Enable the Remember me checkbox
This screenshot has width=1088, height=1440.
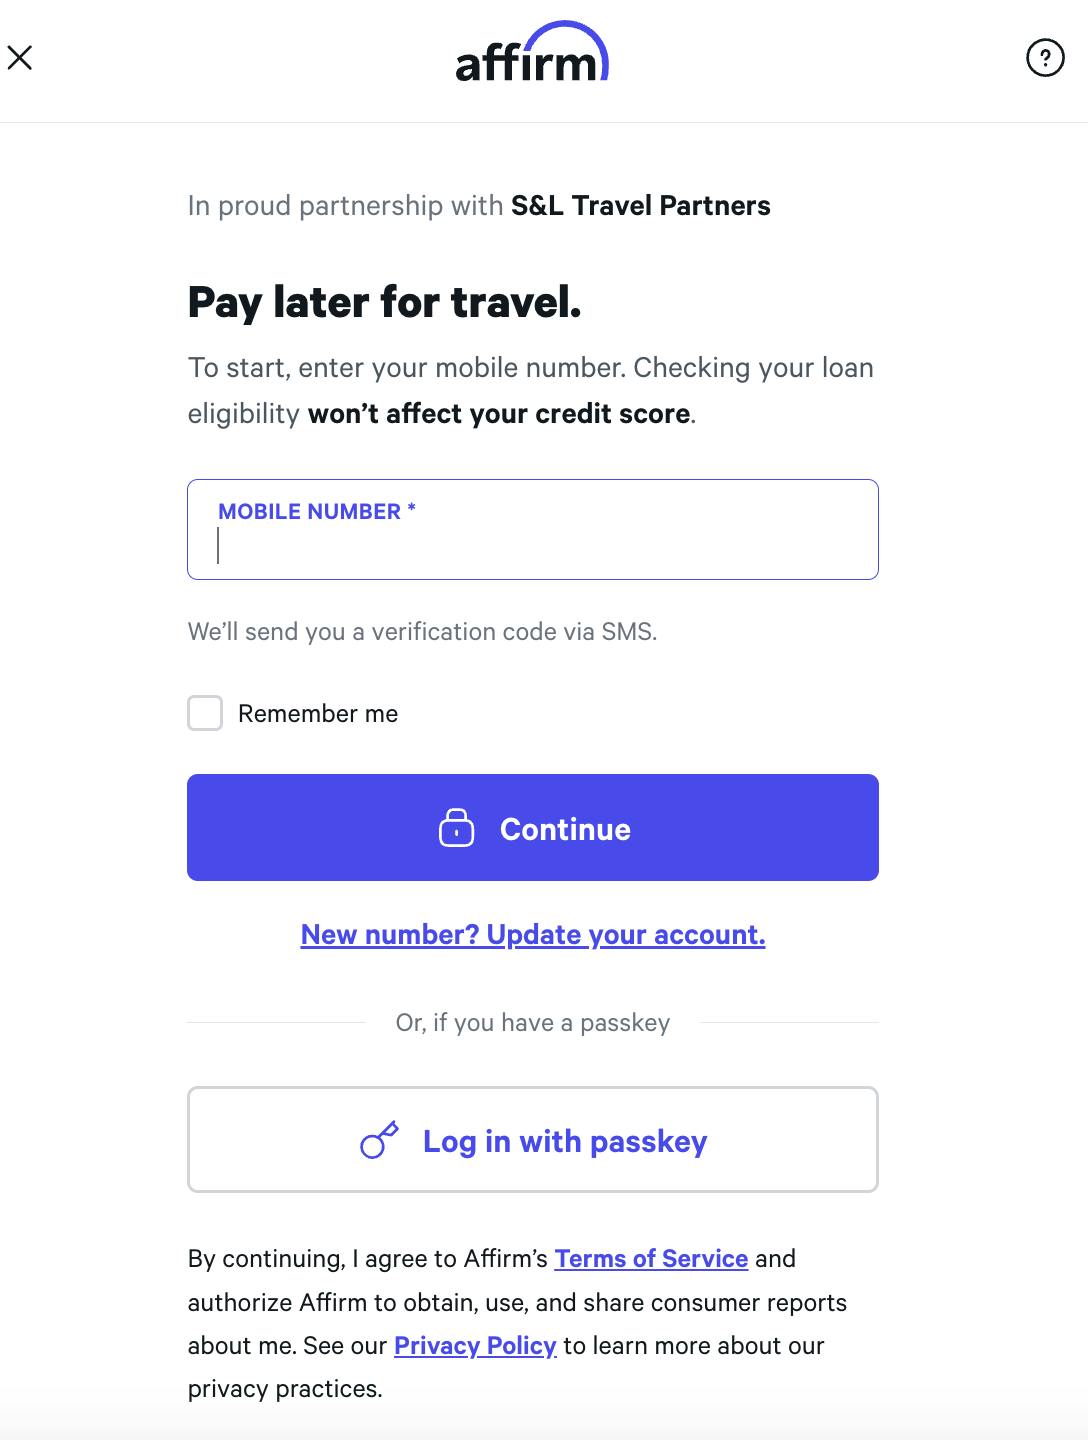pyautogui.click(x=205, y=713)
